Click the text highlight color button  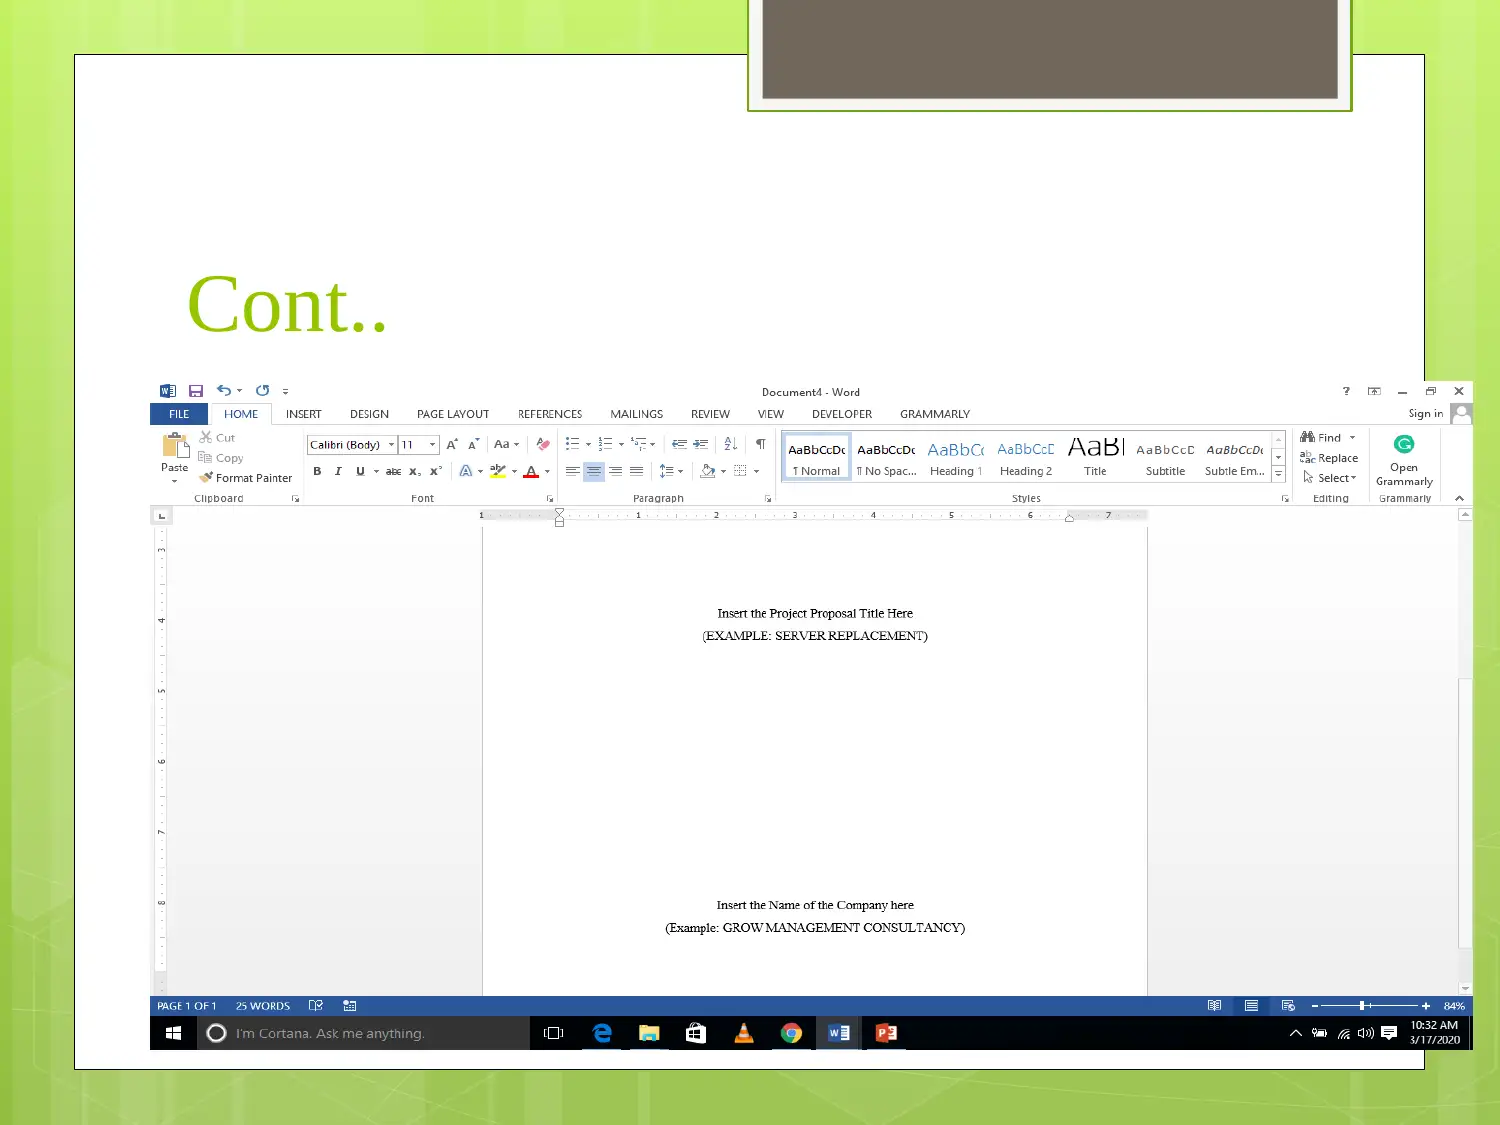(x=497, y=471)
